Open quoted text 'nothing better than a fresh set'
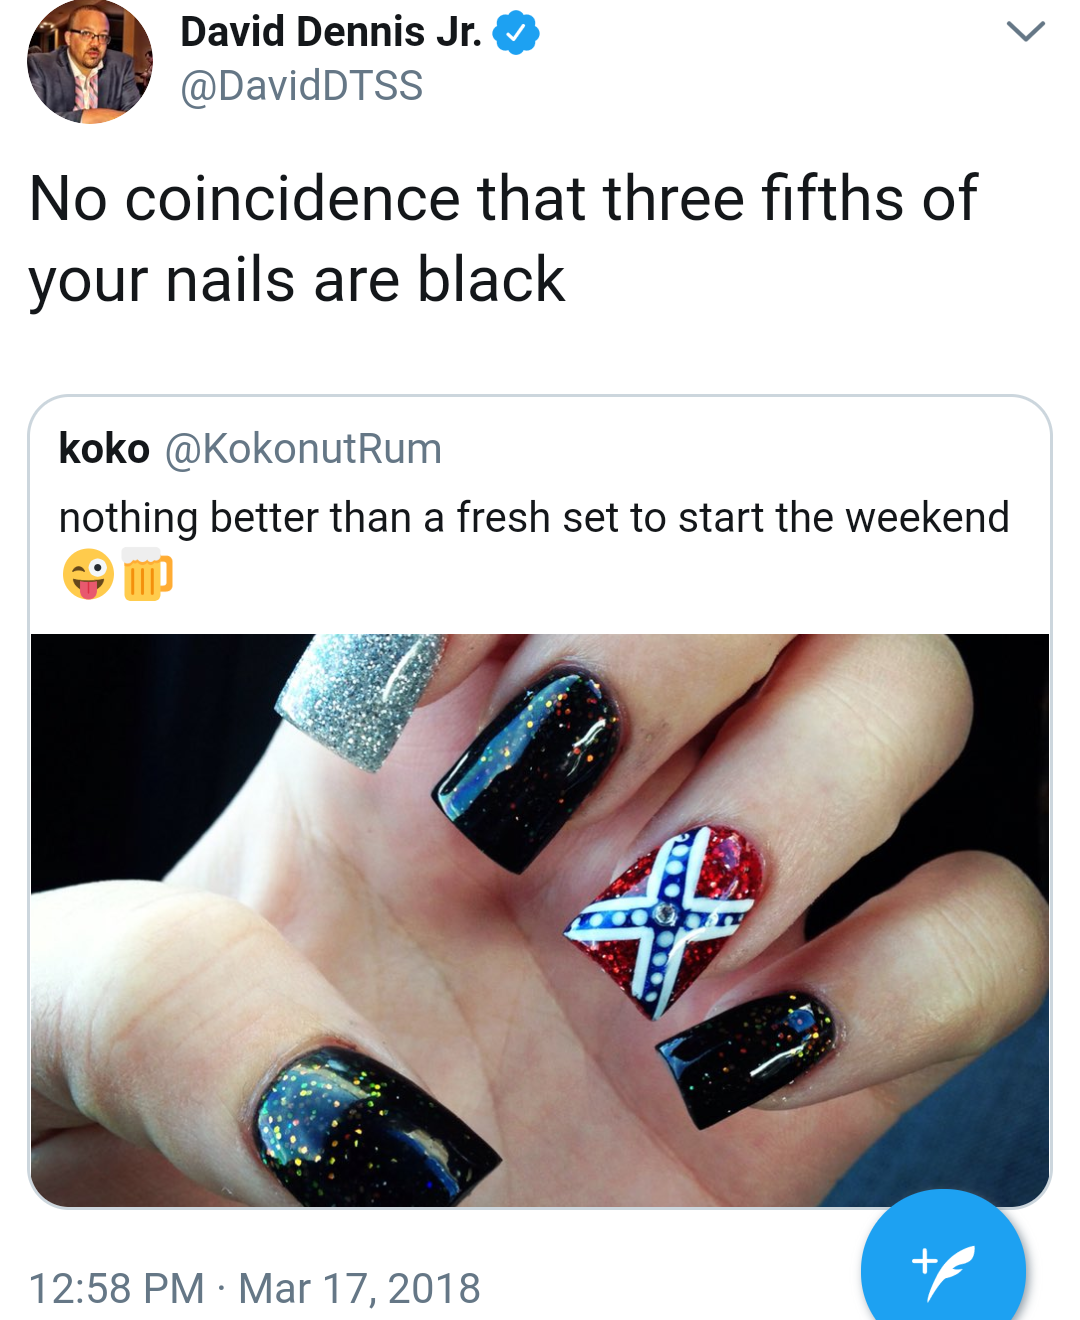This screenshot has width=1080, height=1320. pos(534,518)
